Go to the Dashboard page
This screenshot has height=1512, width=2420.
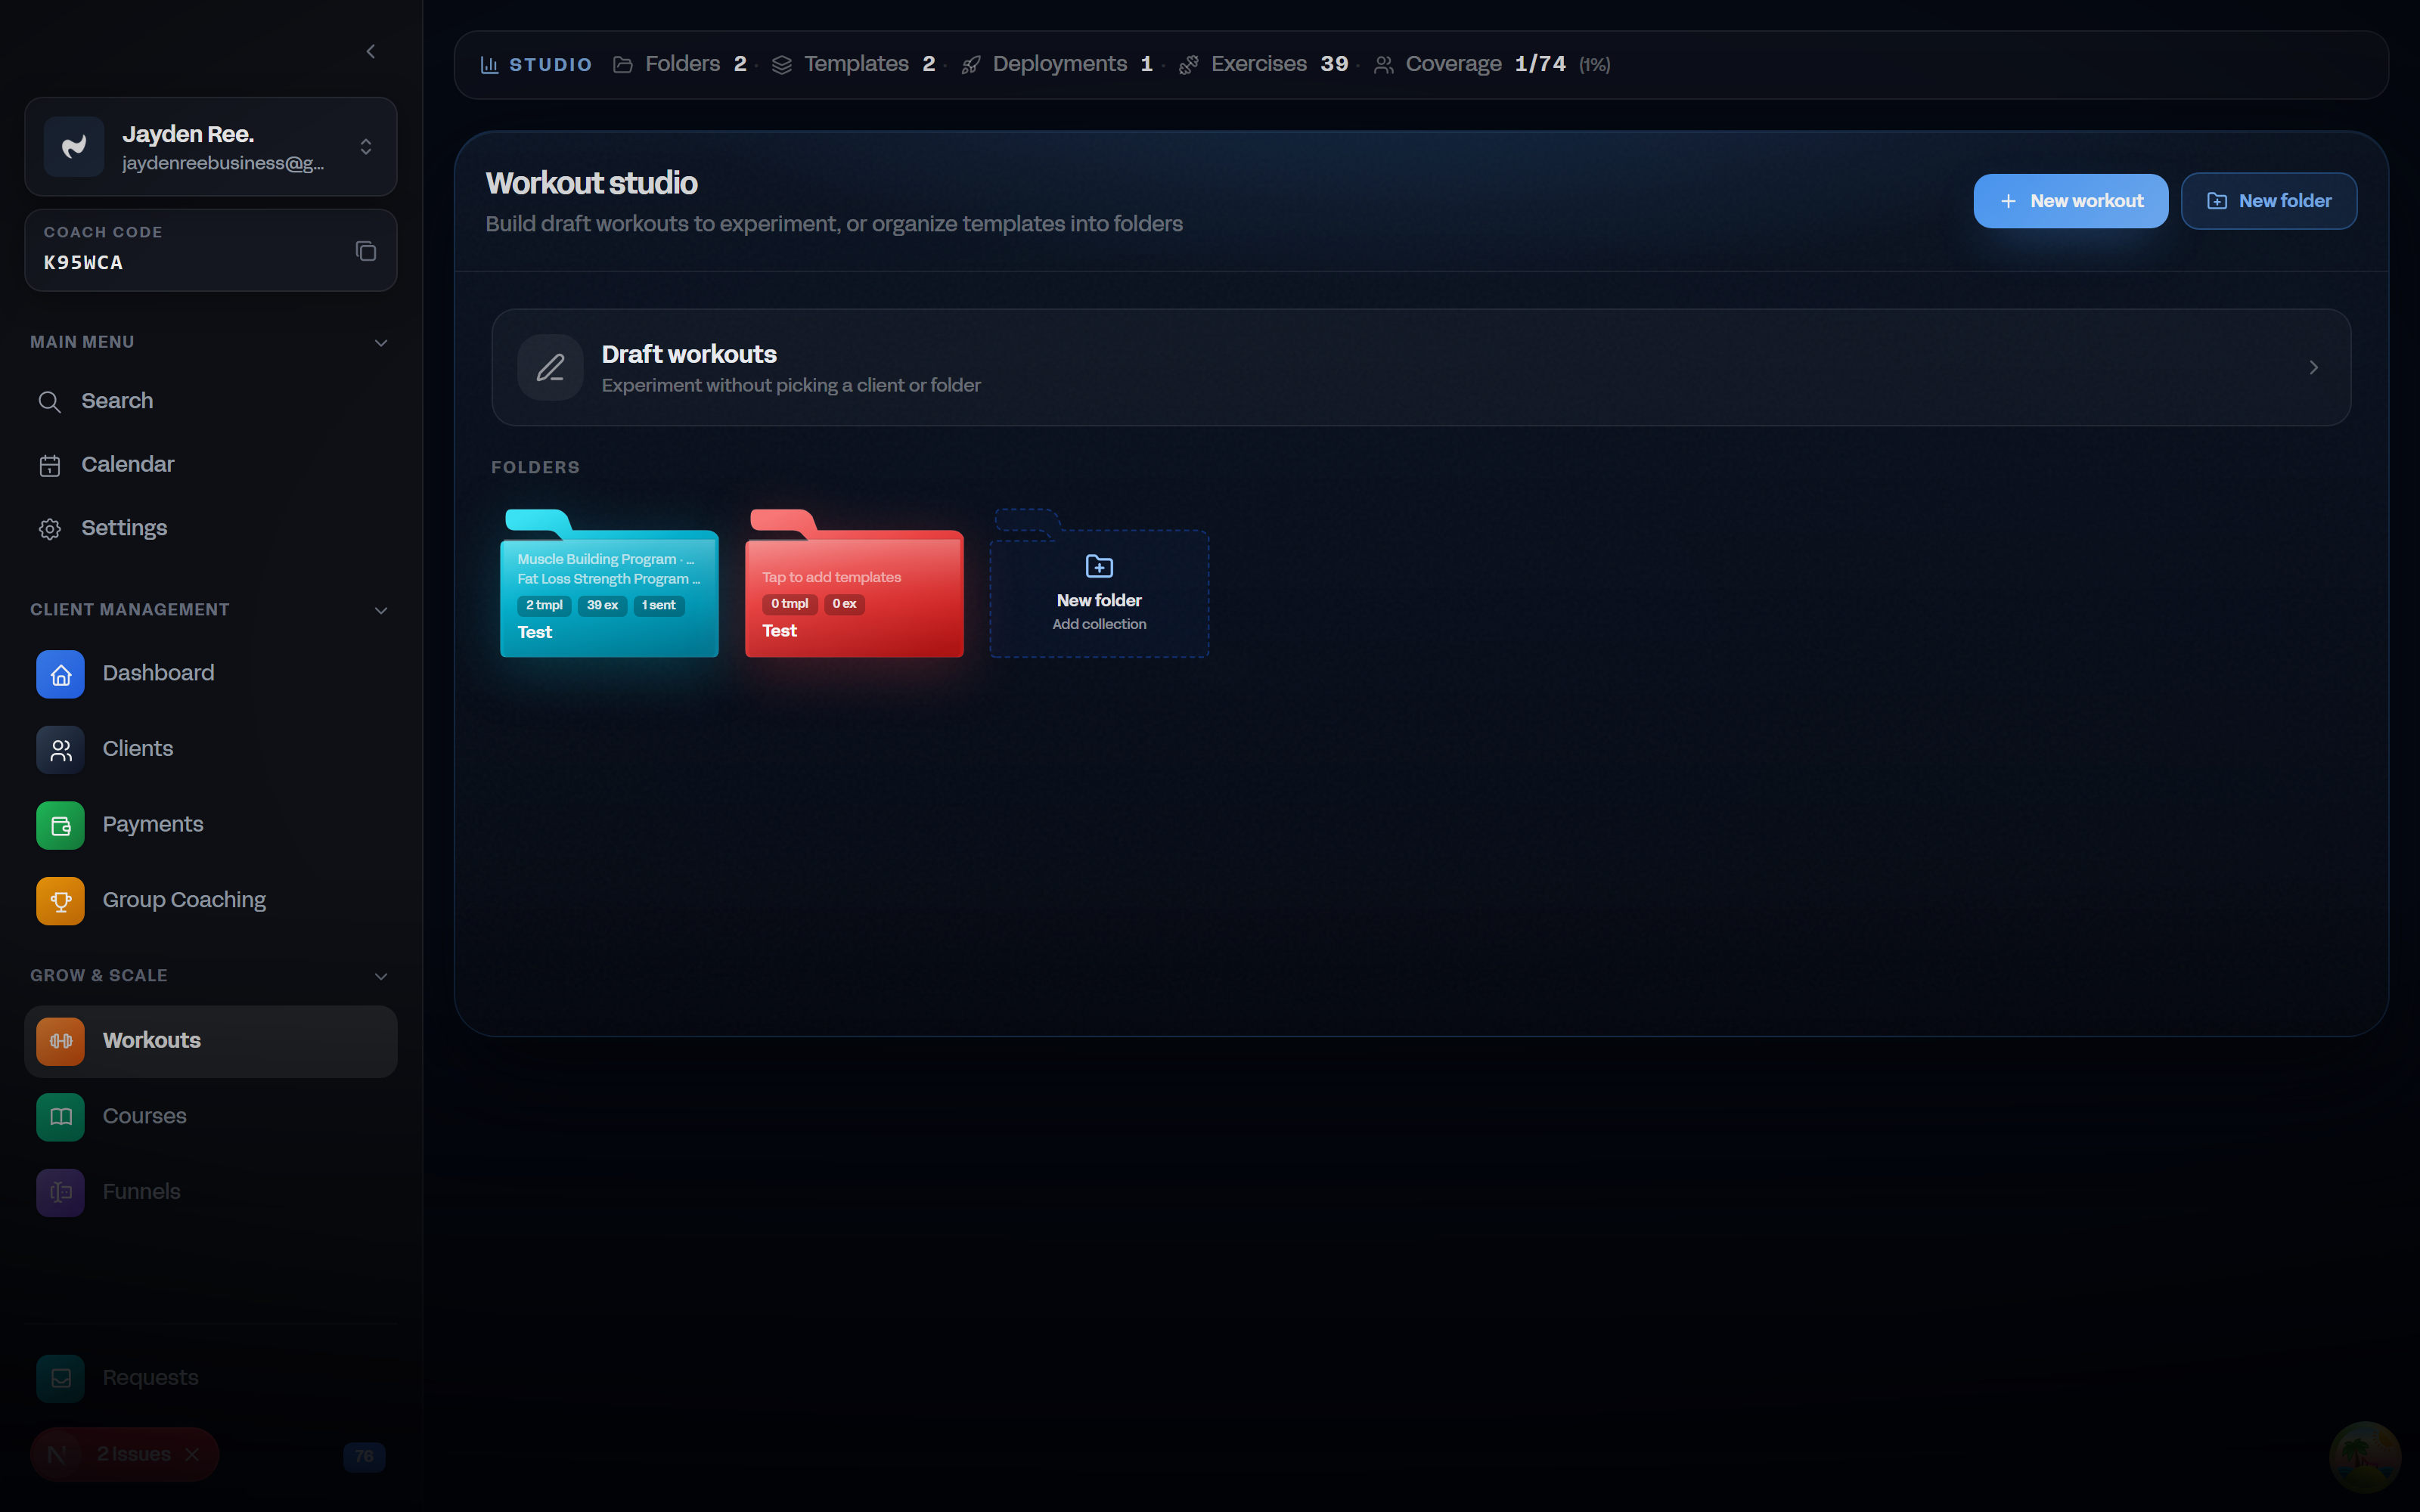click(211, 673)
